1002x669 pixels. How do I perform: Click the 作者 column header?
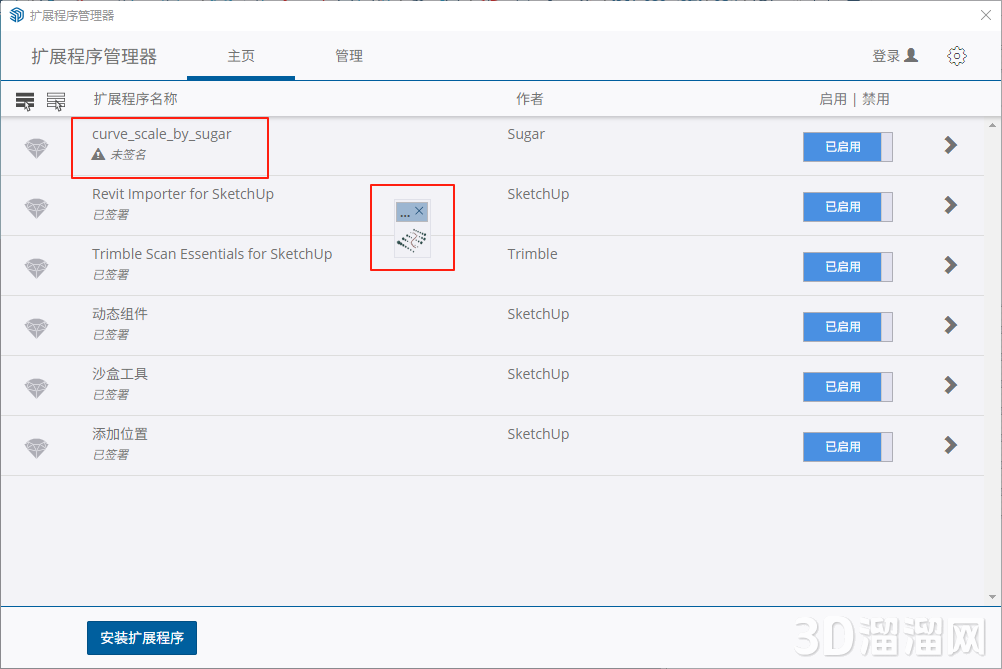(x=530, y=99)
